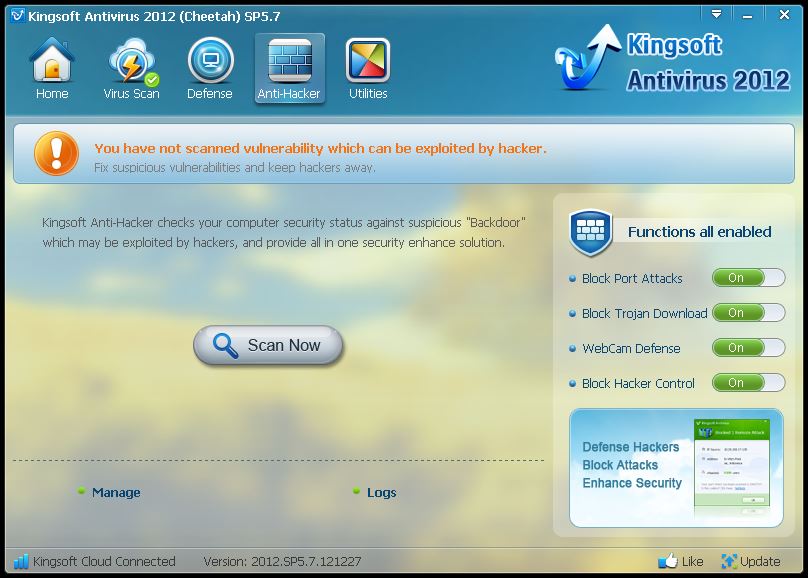The width and height of the screenshot is (808, 578).
Task: Open Utilities tools
Action: (368, 68)
